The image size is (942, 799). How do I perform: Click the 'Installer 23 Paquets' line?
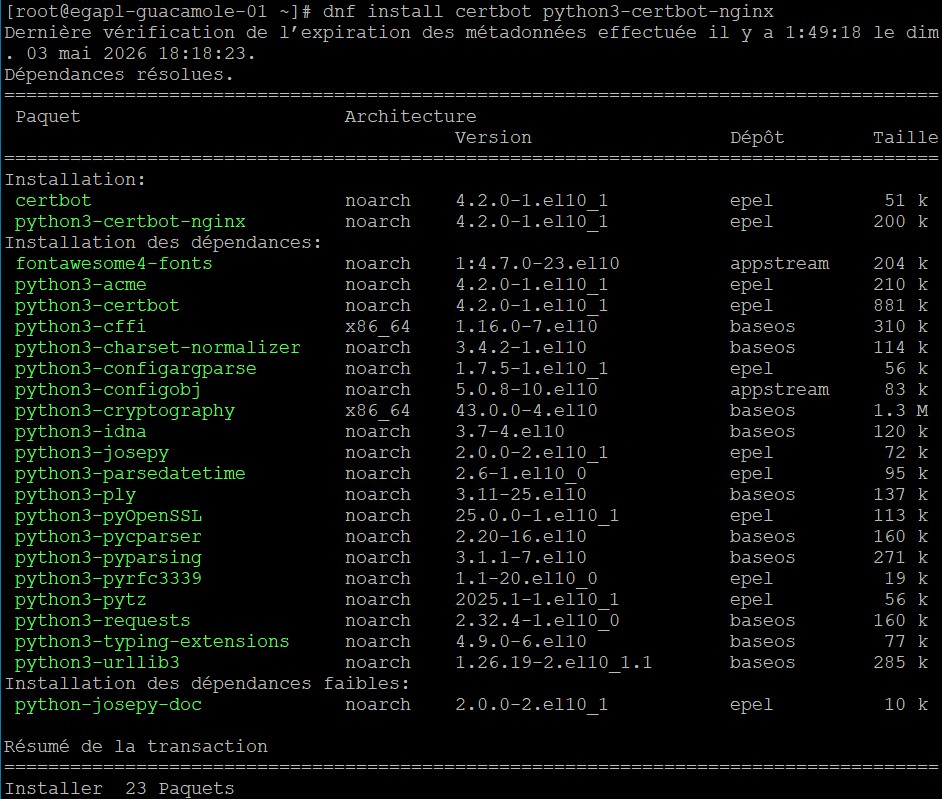point(120,789)
